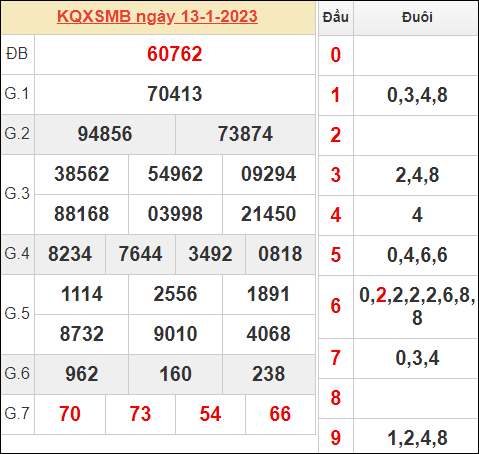
Task: Select G.2 number 73874
Action: coord(245,134)
